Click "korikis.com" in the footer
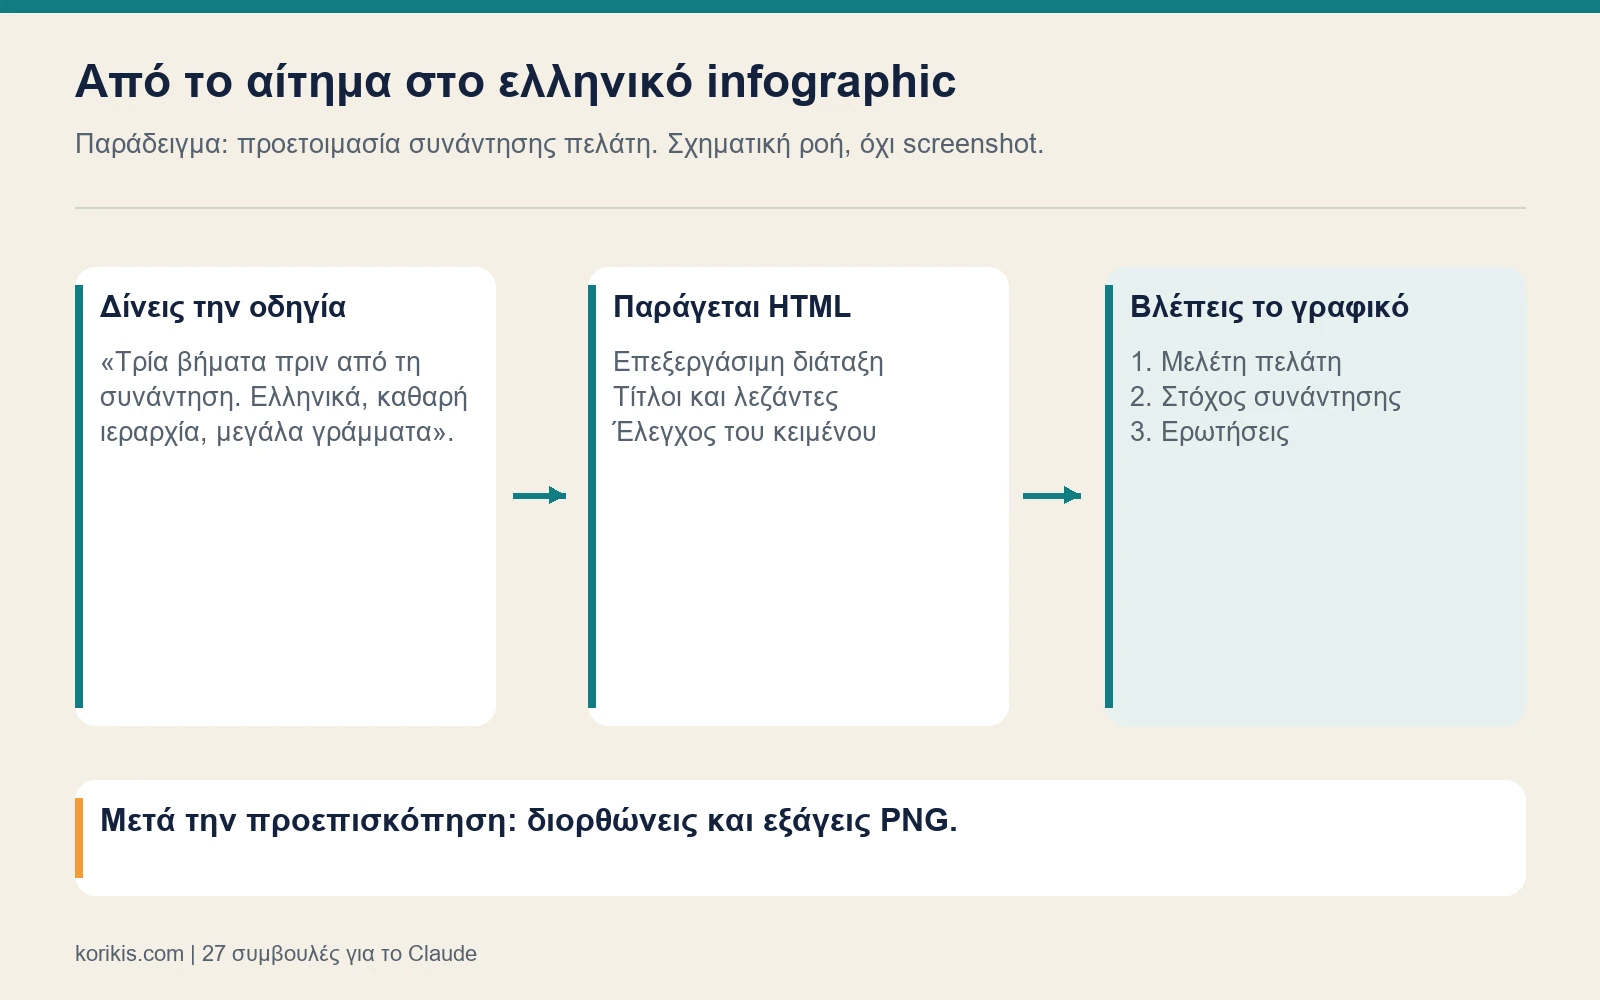 (x=129, y=954)
